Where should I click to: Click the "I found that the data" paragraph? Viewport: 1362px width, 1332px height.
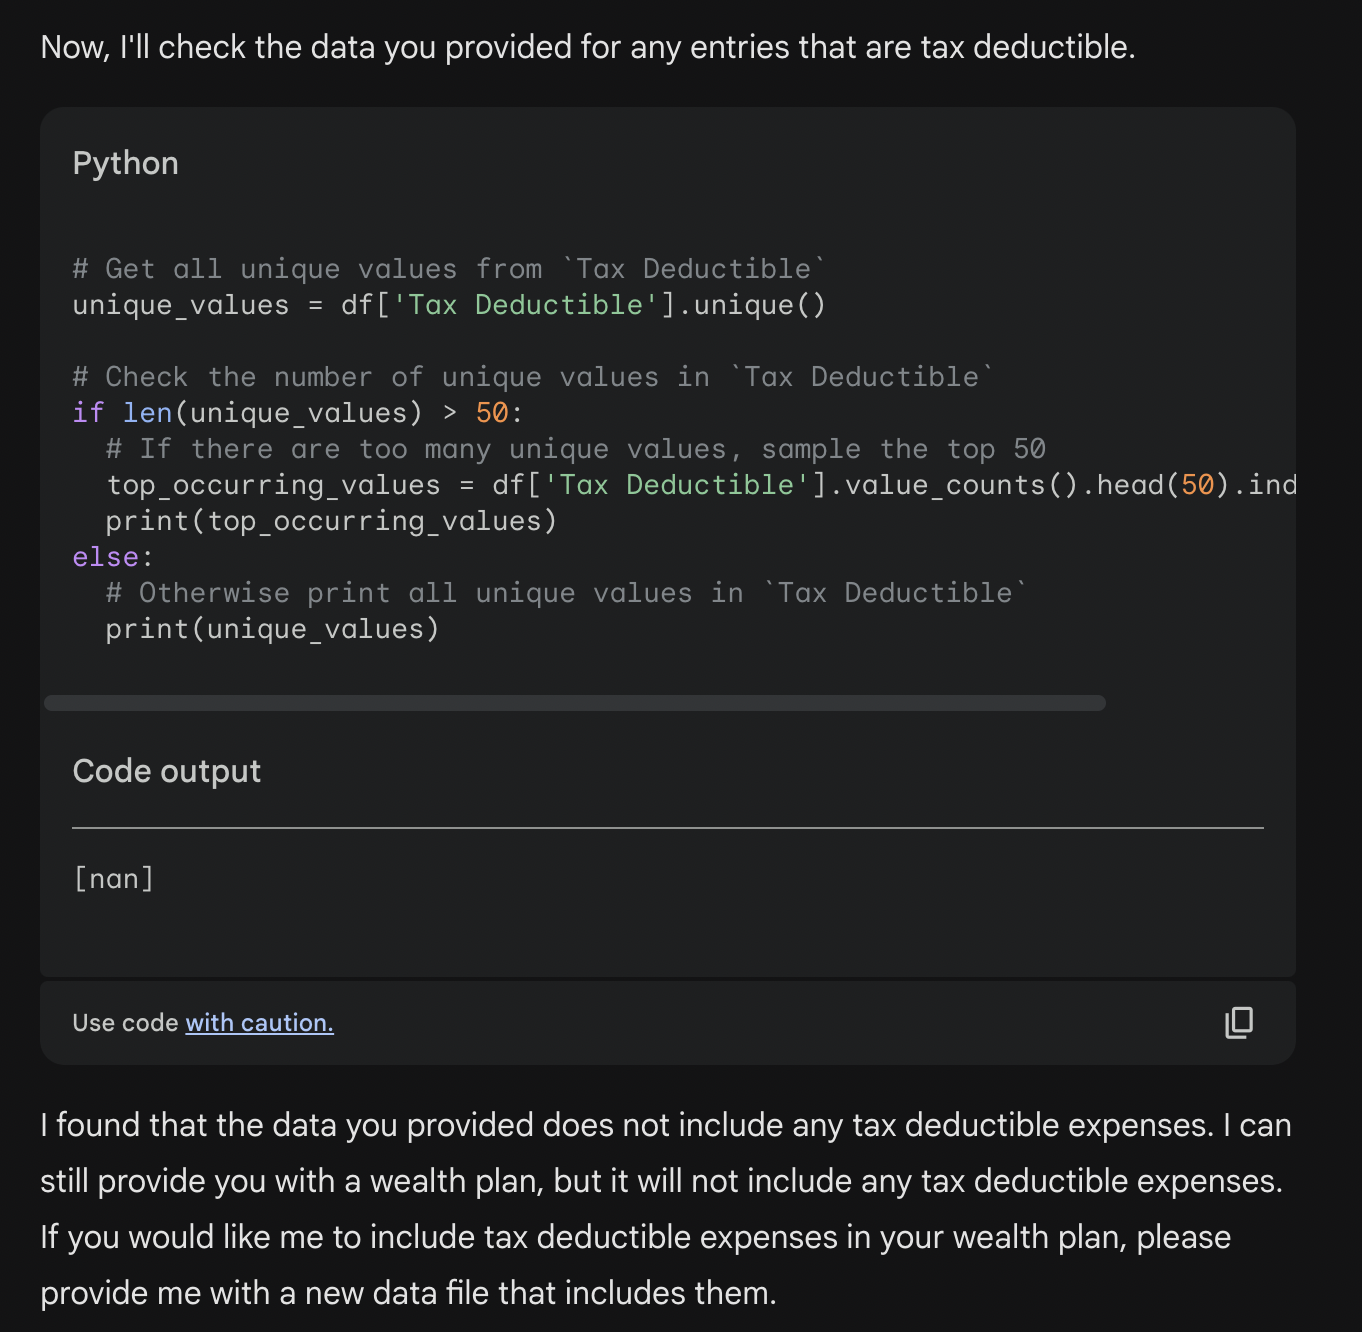[x=666, y=1209]
